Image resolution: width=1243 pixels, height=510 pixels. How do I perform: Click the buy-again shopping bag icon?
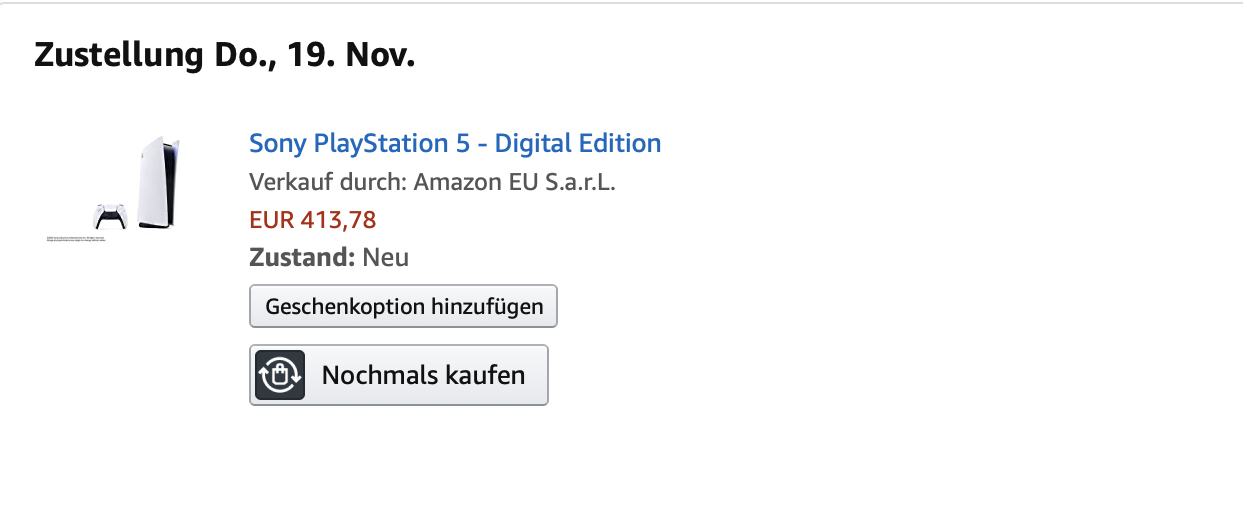click(280, 376)
